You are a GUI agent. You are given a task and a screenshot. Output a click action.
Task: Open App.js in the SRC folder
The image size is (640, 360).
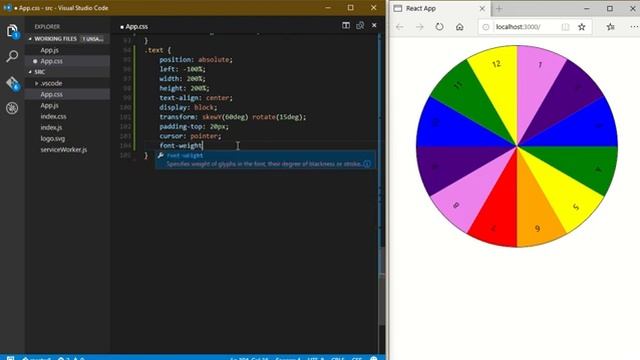pos(49,105)
